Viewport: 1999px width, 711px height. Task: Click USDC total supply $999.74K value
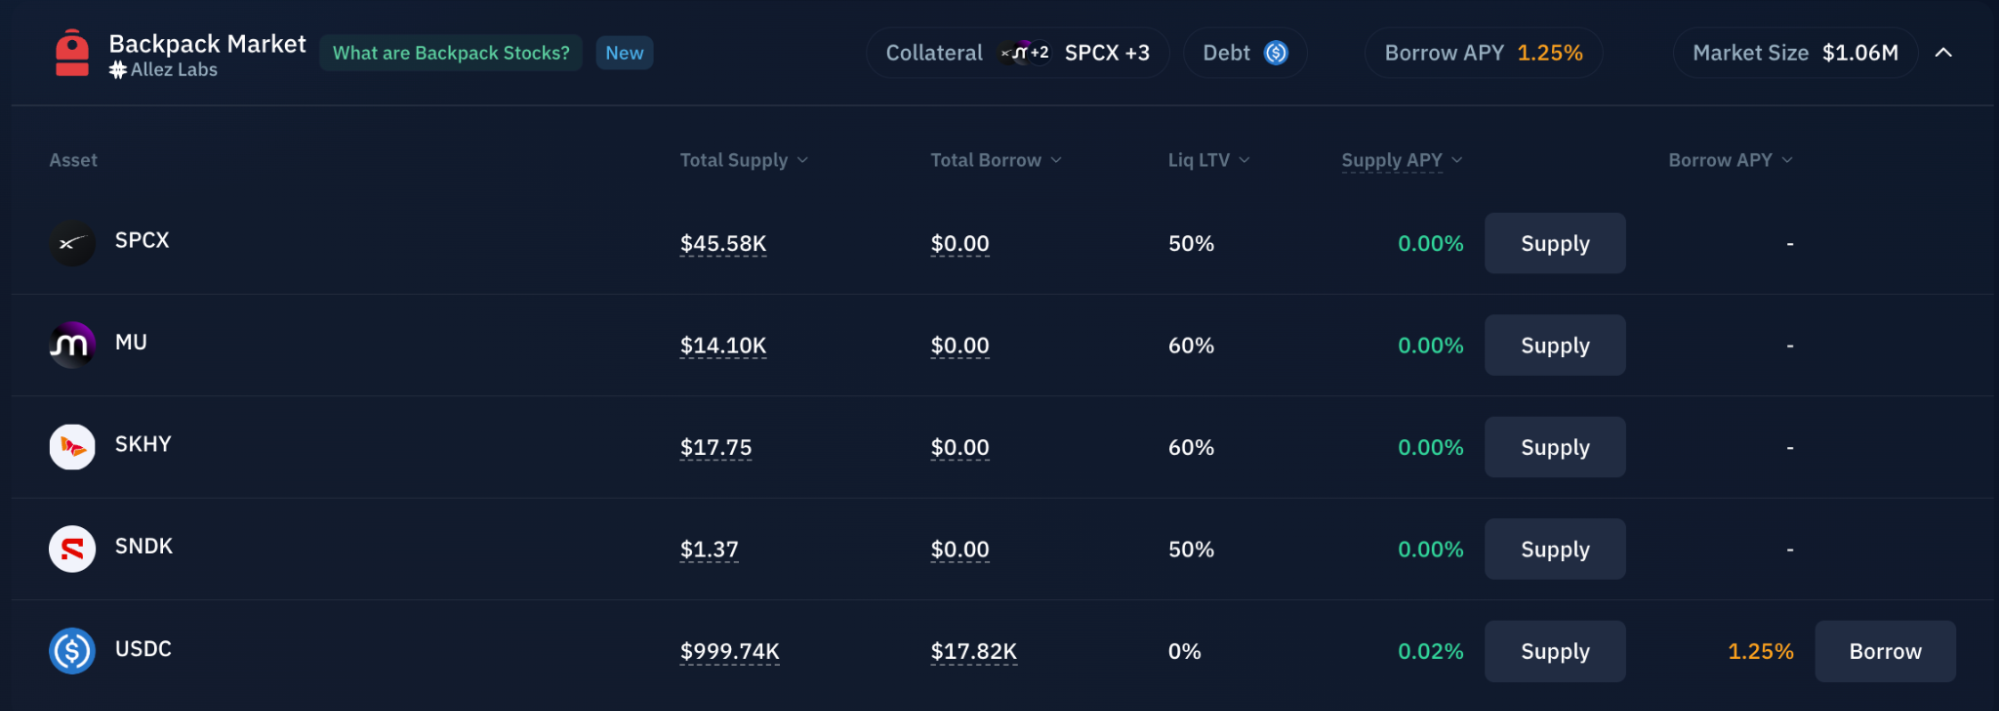coord(730,652)
